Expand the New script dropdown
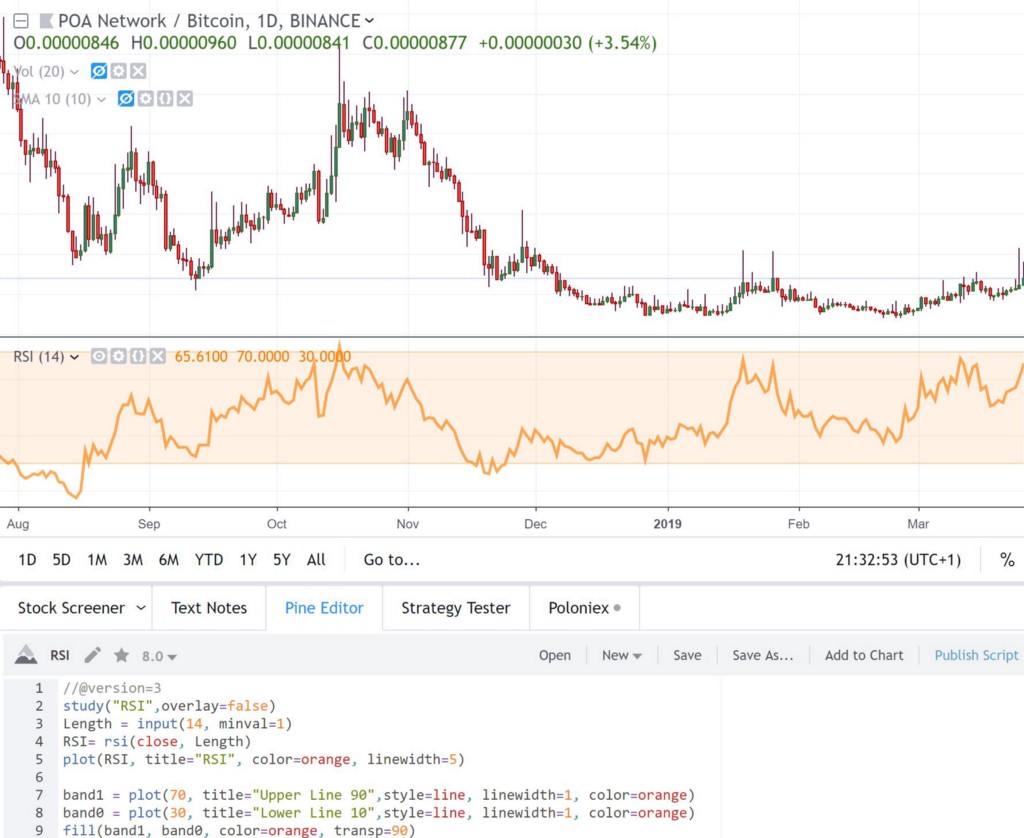The image size is (1024, 838). (x=622, y=655)
